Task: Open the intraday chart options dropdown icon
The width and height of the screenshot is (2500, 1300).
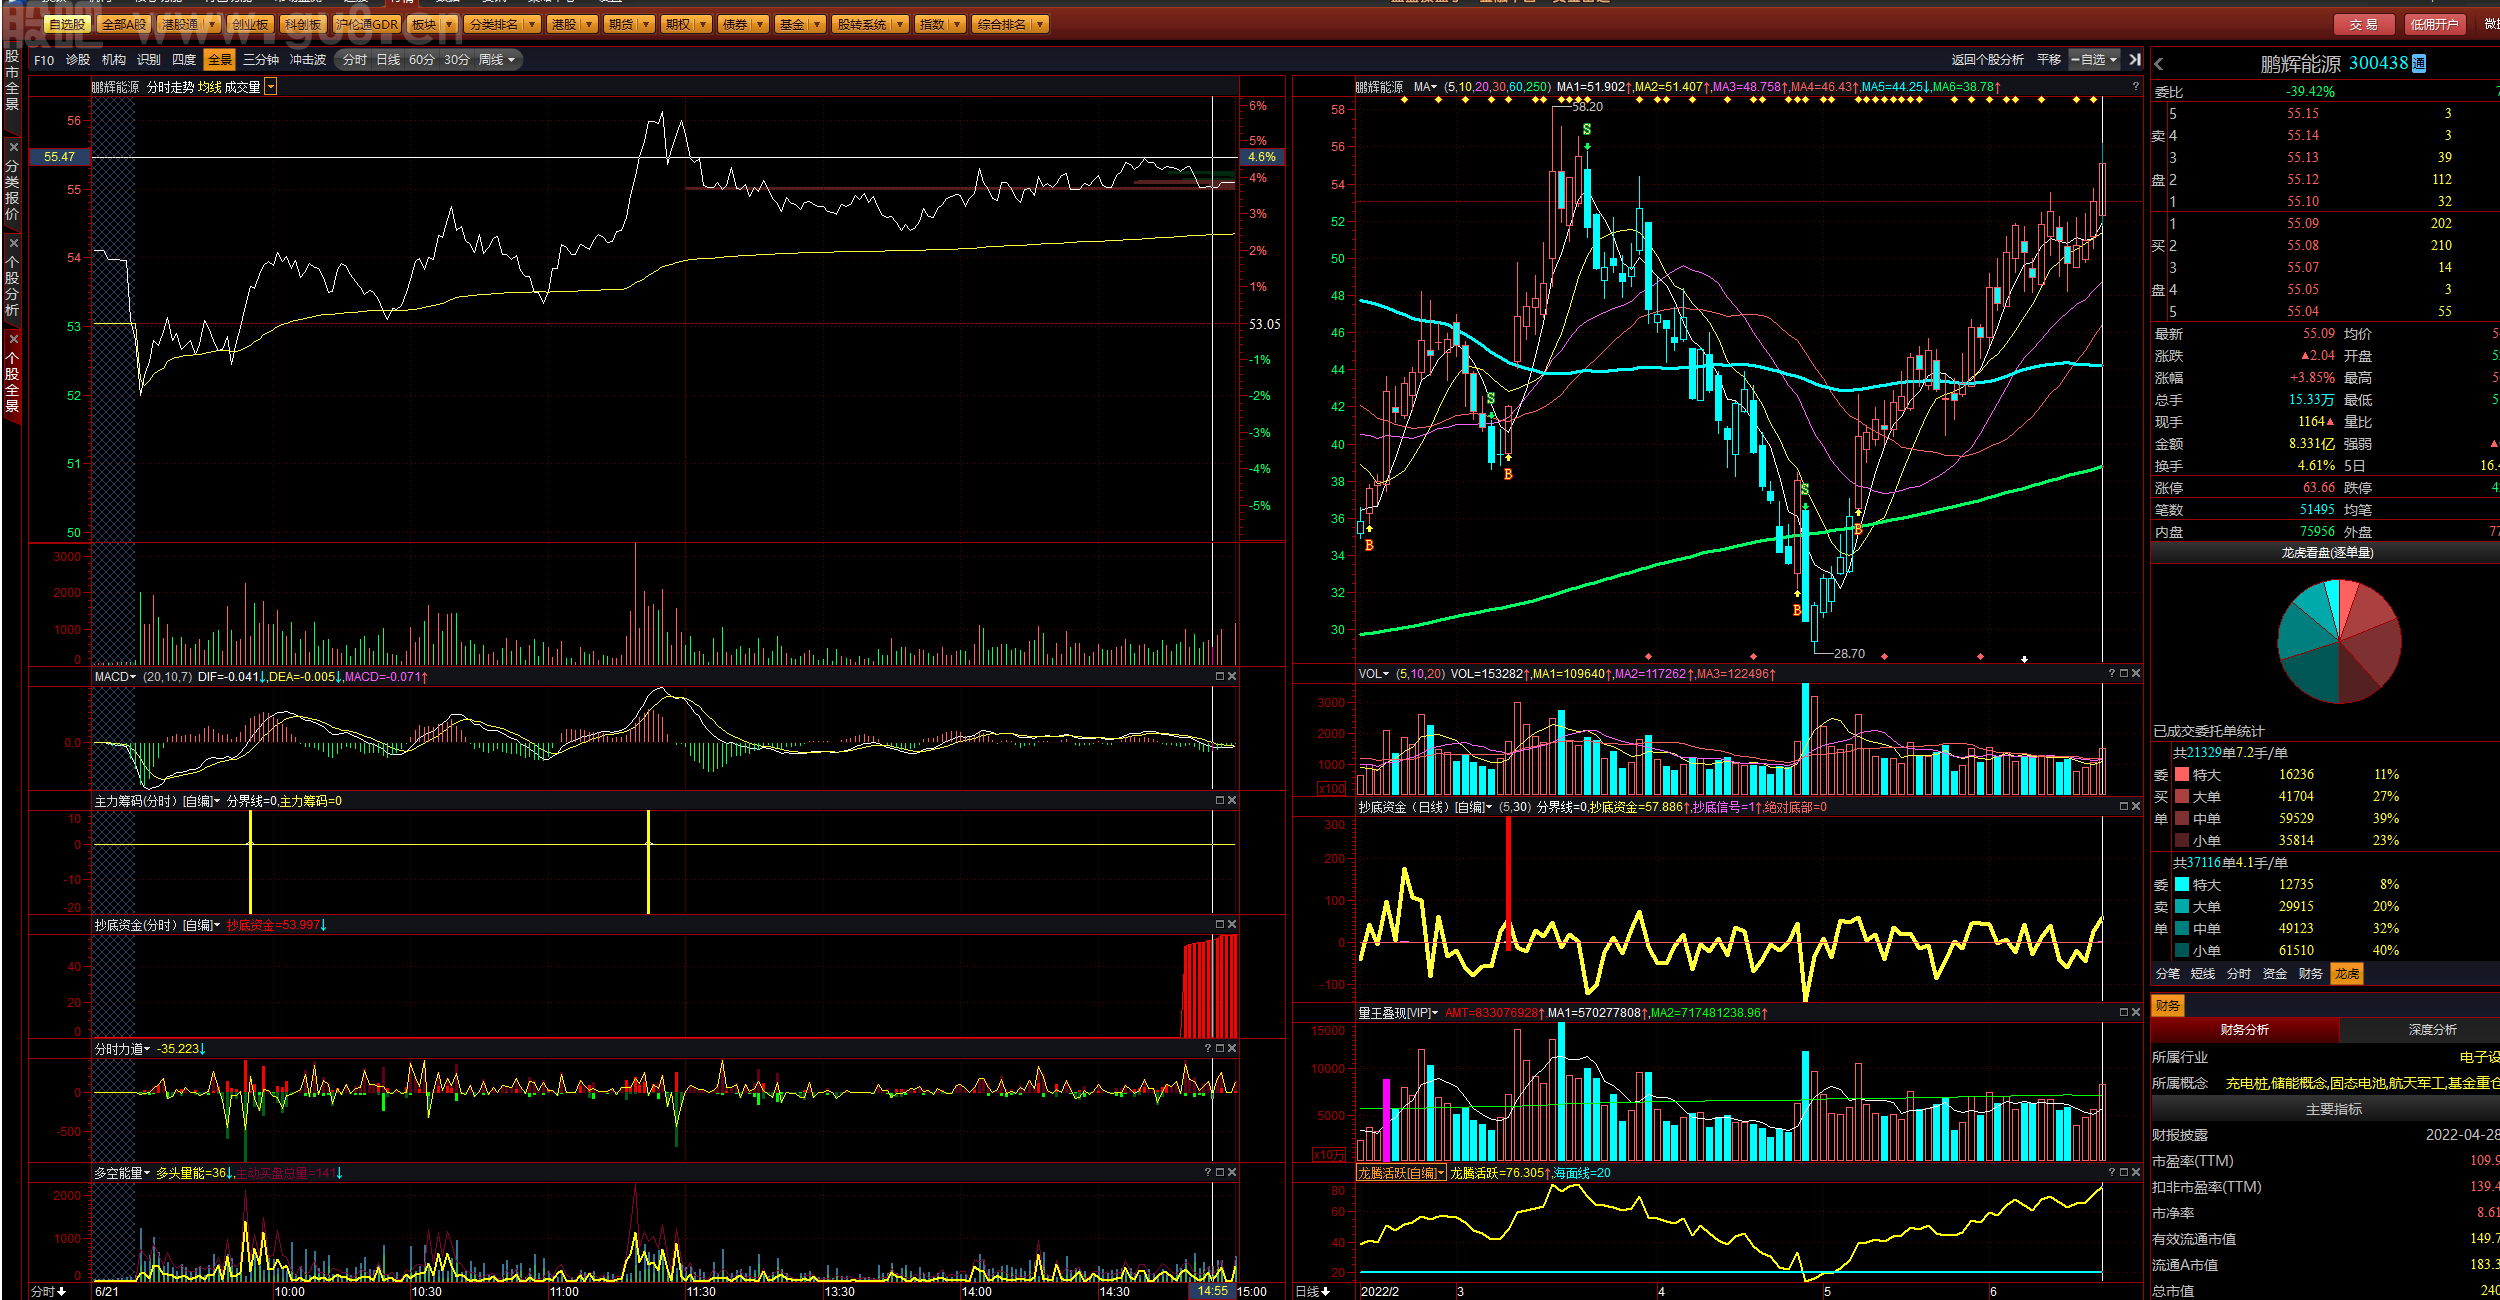Action: coord(271,87)
